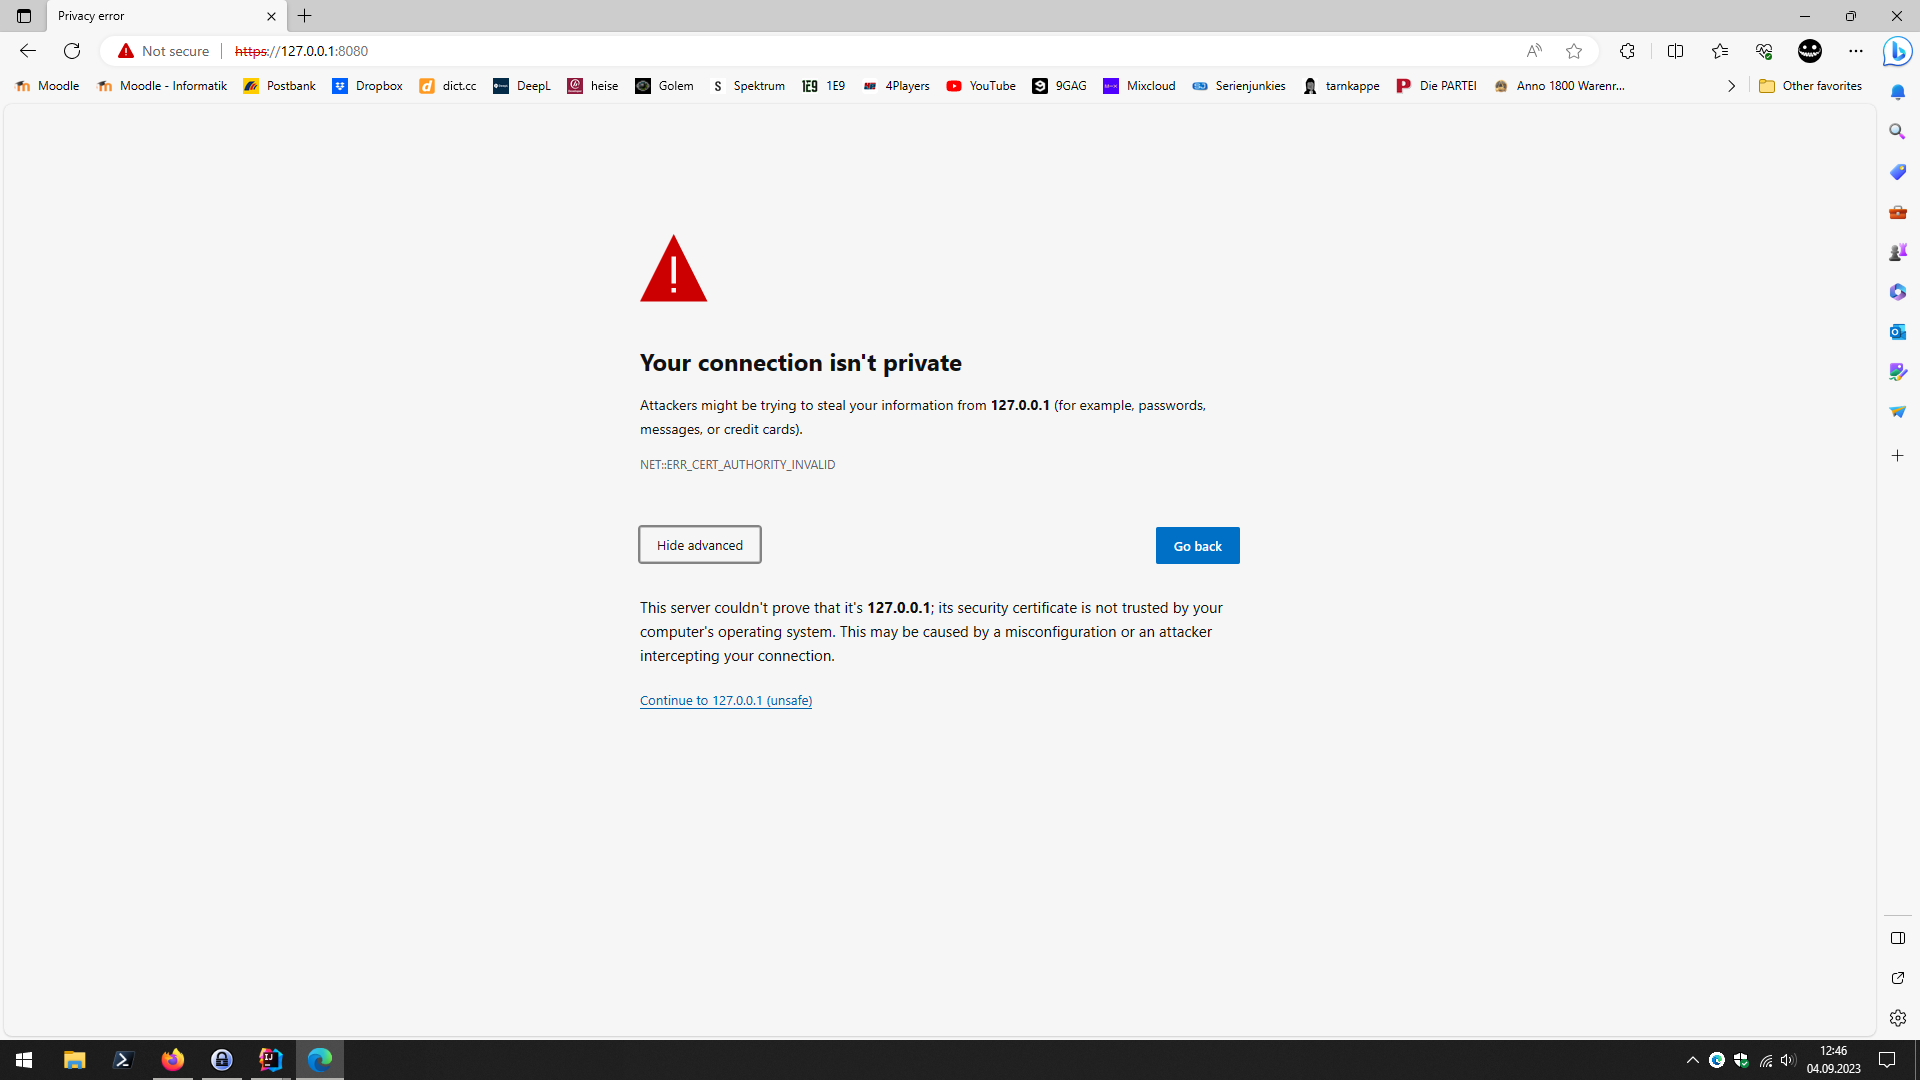
Task: Click Not secure site info indicator
Action: point(164,51)
